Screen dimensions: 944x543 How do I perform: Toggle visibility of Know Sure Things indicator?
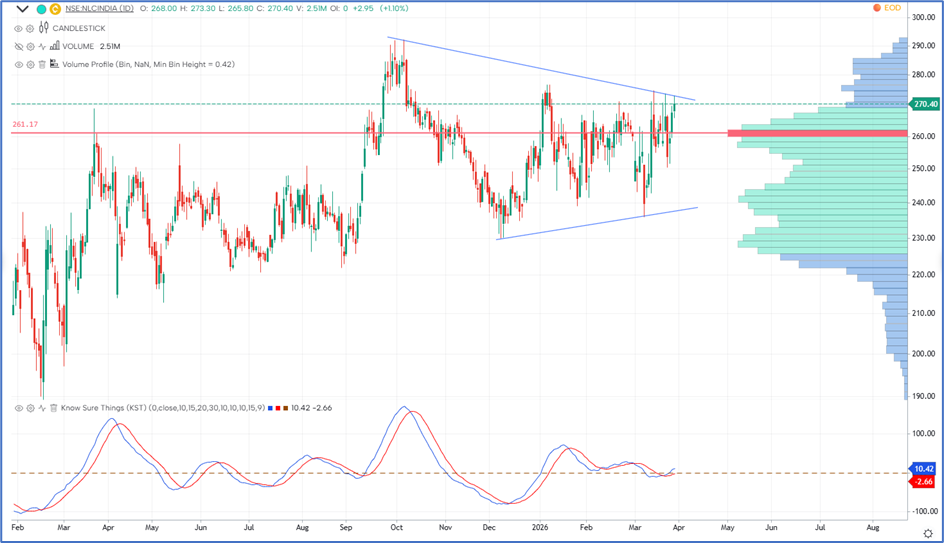tap(18, 408)
